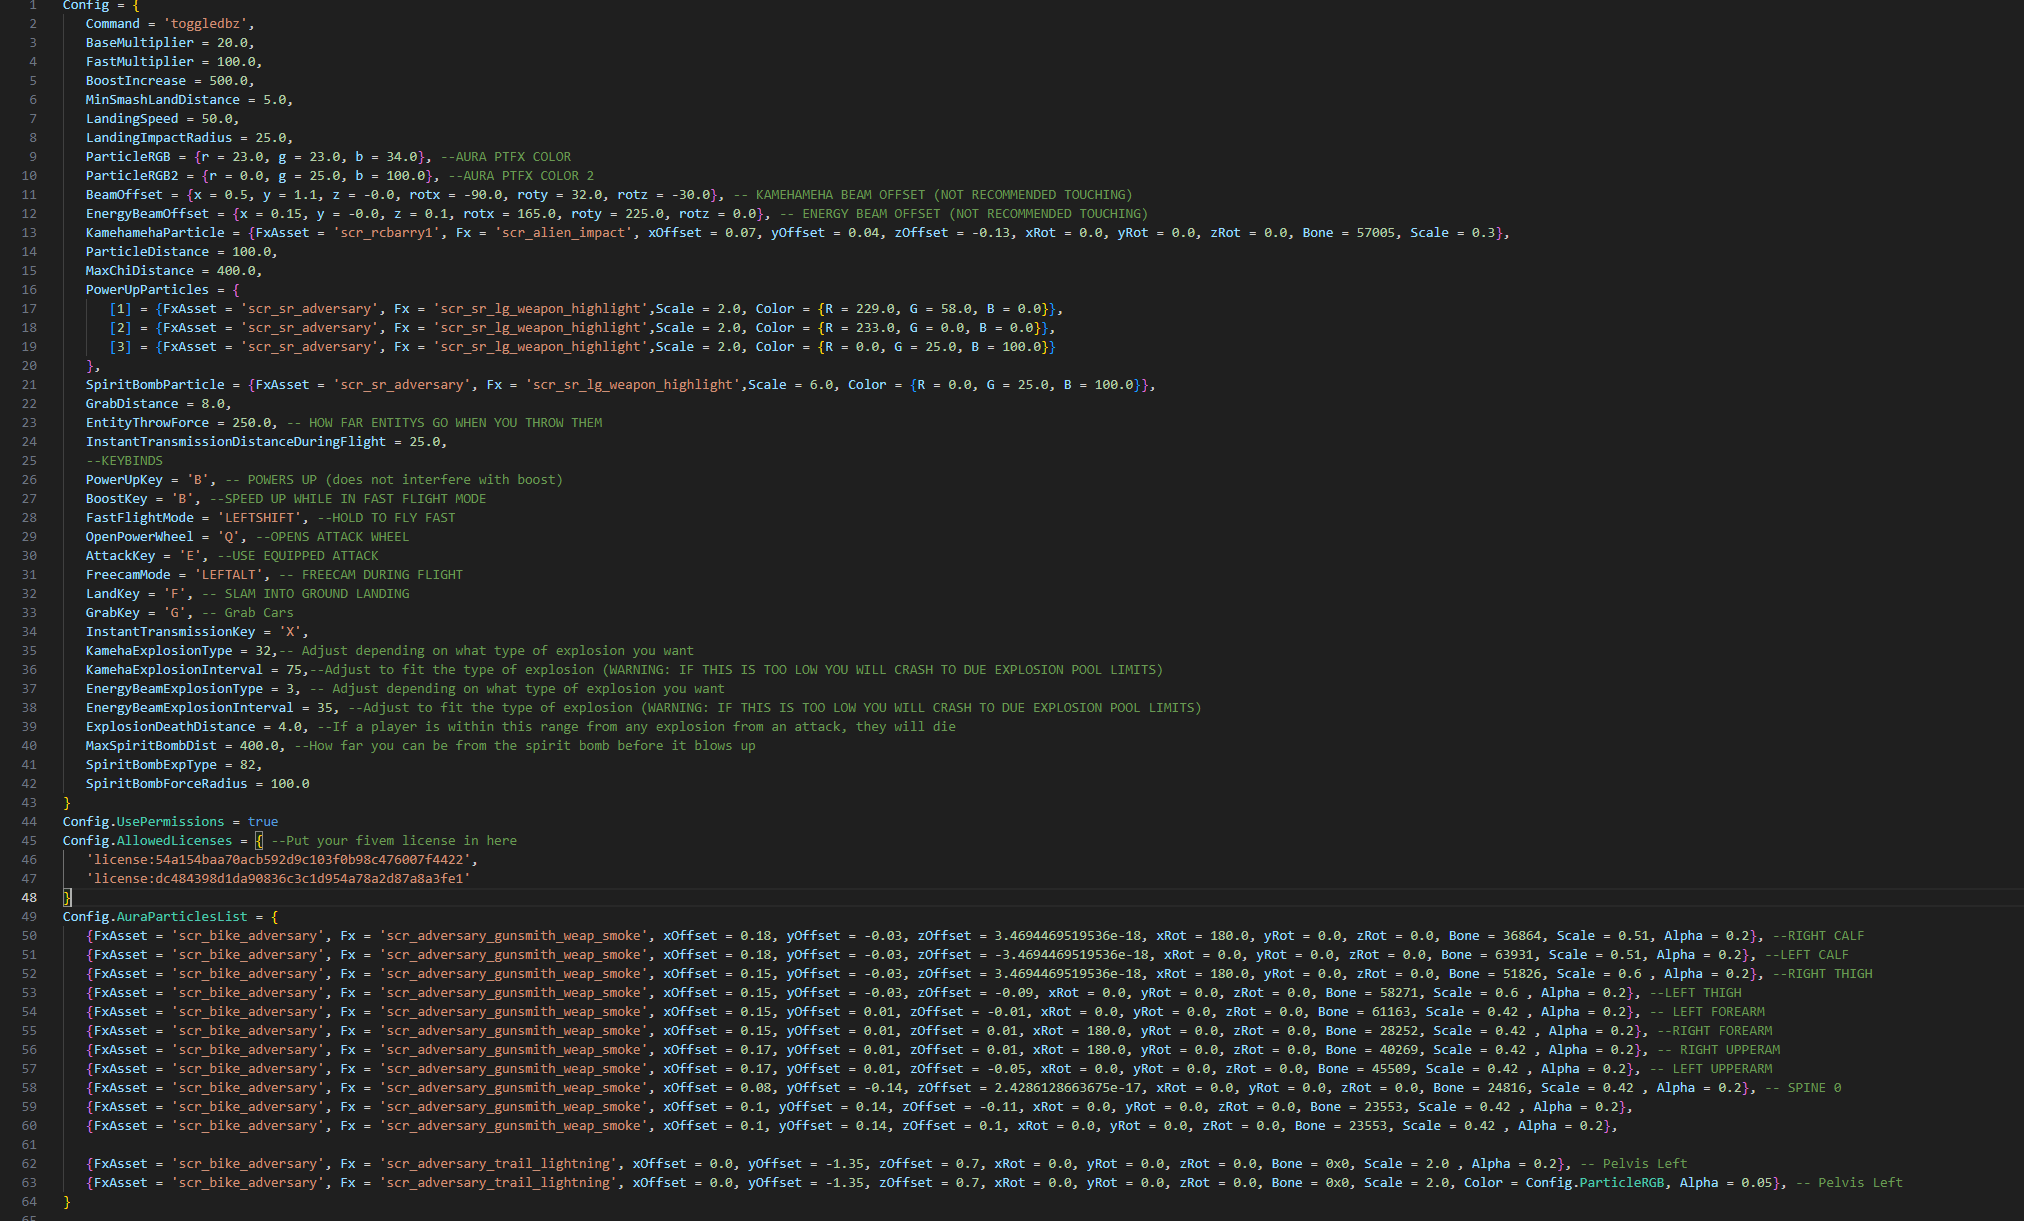Click the 'scr_alien_impact' Fx string
Image resolution: width=2024 pixels, height=1221 pixels.
[563, 232]
